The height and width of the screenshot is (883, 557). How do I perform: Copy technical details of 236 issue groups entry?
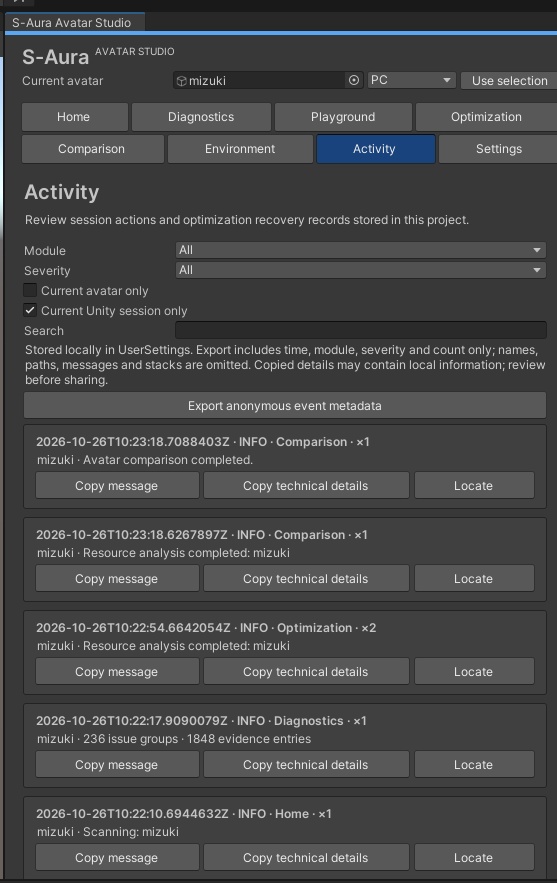pyautogui.click(x=306, y=764)
